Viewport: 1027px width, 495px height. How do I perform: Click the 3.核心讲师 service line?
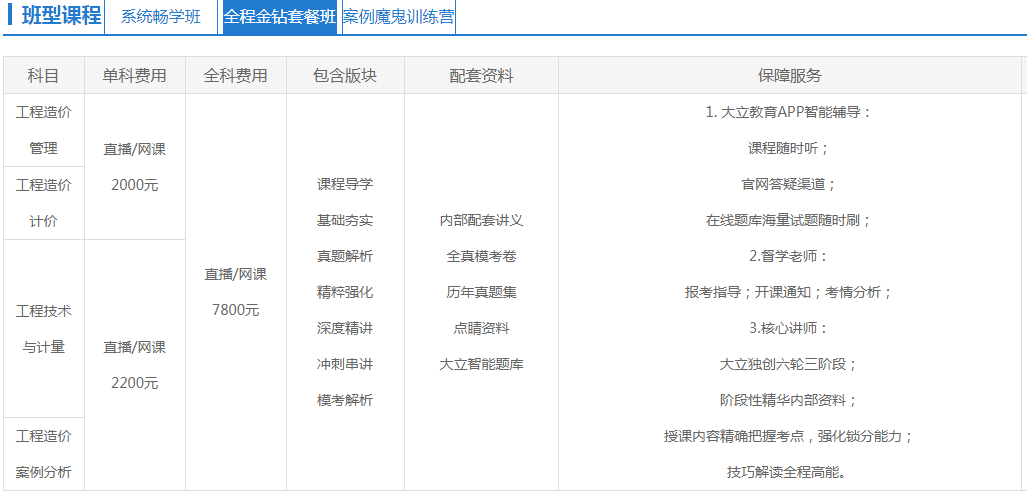pos(789,328)
